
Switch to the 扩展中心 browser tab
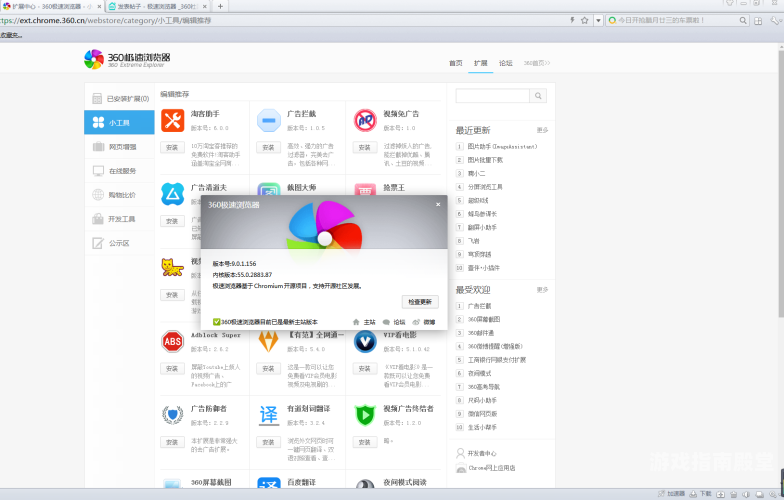[x=50, y=6]
